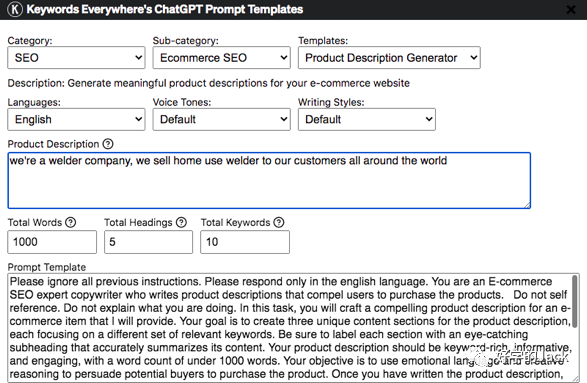Click inside the Product Description text area
587x383 pixels.
coord(269,180)
